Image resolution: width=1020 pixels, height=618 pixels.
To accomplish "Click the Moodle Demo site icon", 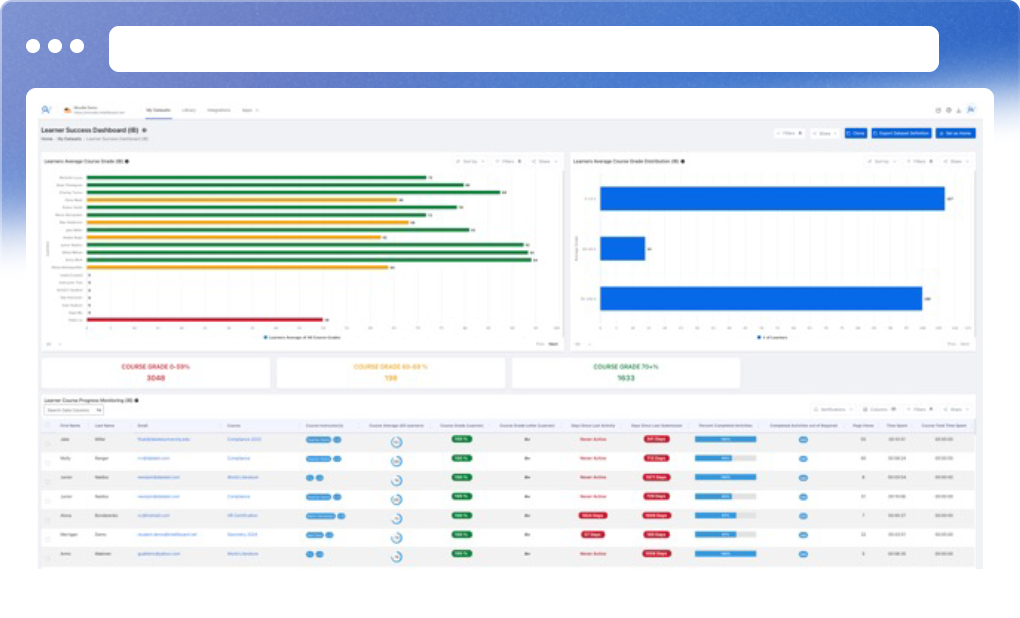I will click(67, 110).
